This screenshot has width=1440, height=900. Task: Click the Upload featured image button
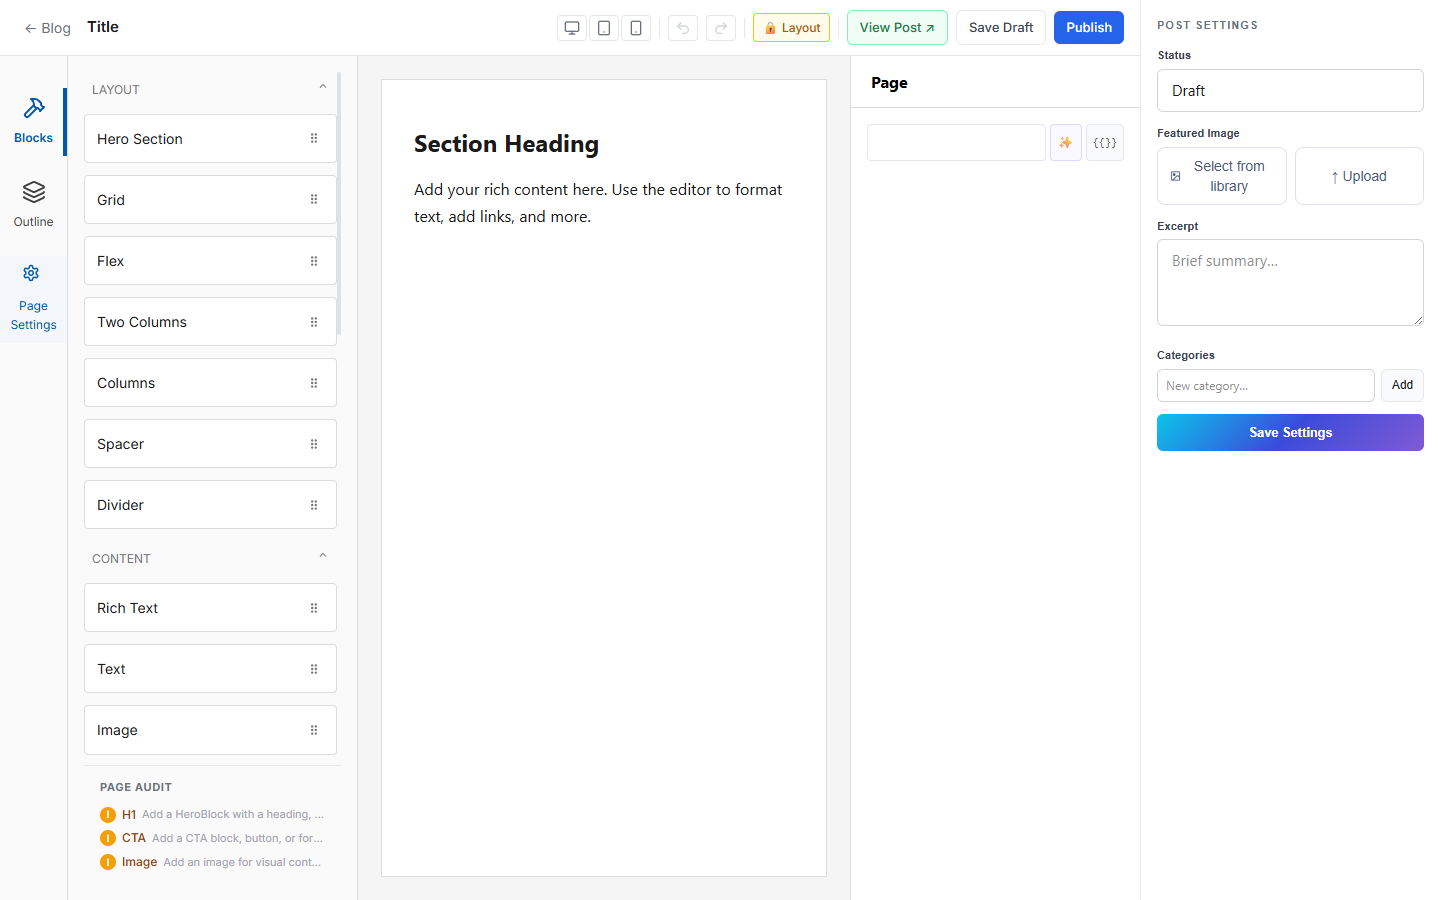tap(1359, 176)
